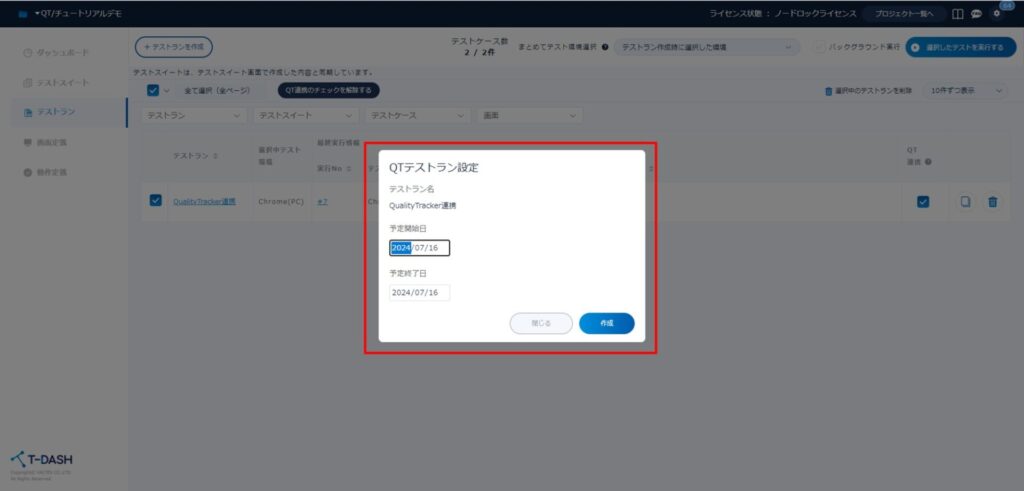Click 閉じる to dismiss the dialog

(541, 323)
